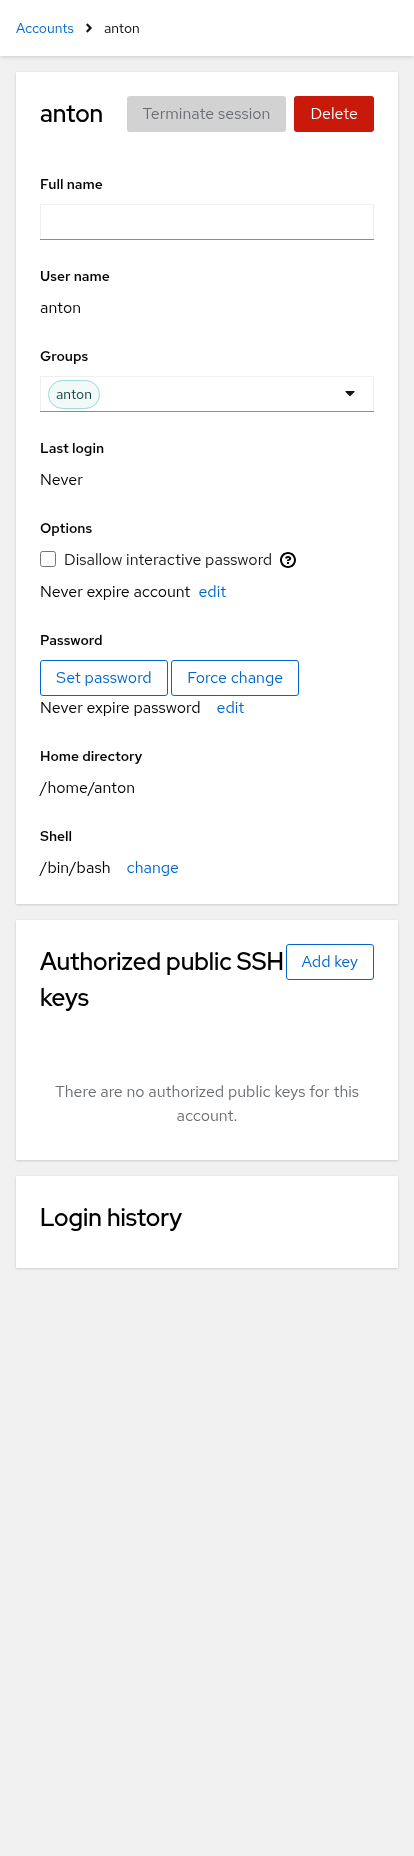The image size is (414, 1856).
Task: Edit the password expiration setting
Action: point(230,708)
